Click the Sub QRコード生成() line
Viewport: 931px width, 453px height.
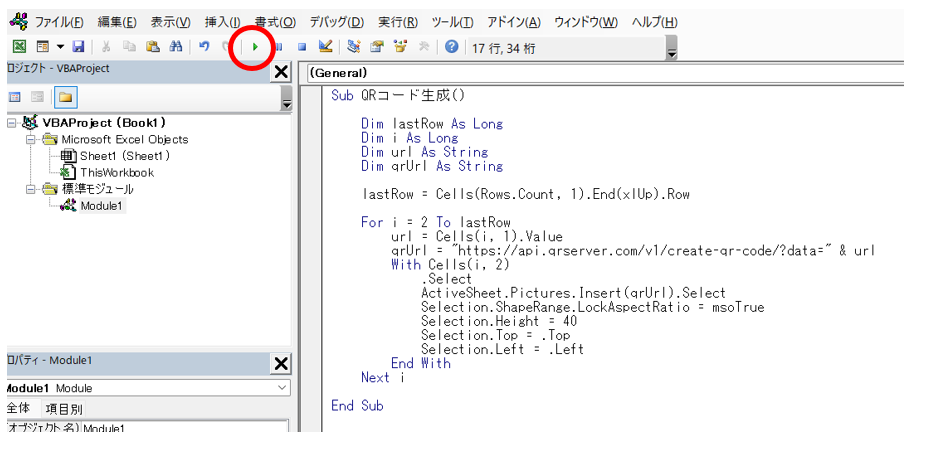point(399,96)
